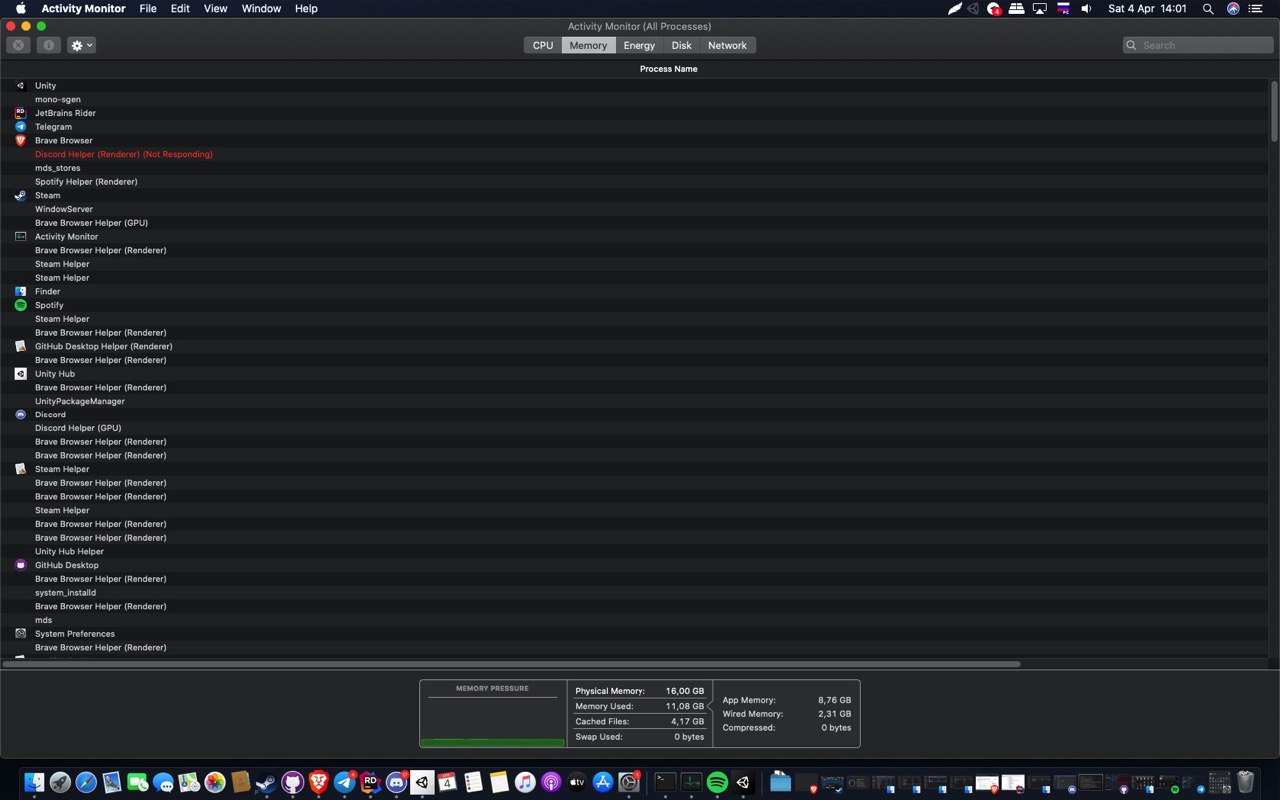
Task: Open Podcasts from the Dock
Action: (x=551, y=782)
